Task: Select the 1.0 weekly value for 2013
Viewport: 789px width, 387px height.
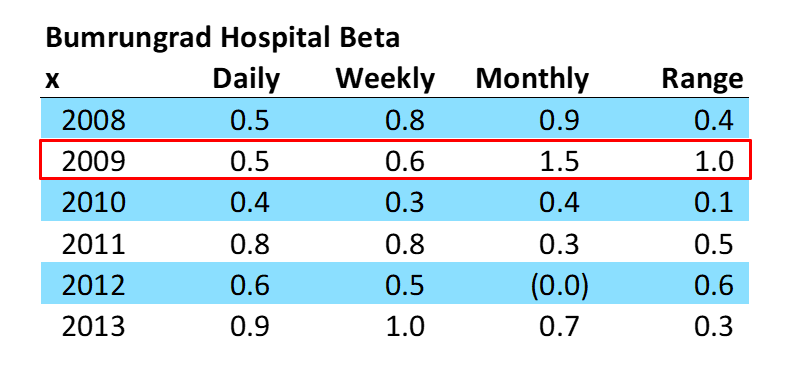Action: (405, 327)
